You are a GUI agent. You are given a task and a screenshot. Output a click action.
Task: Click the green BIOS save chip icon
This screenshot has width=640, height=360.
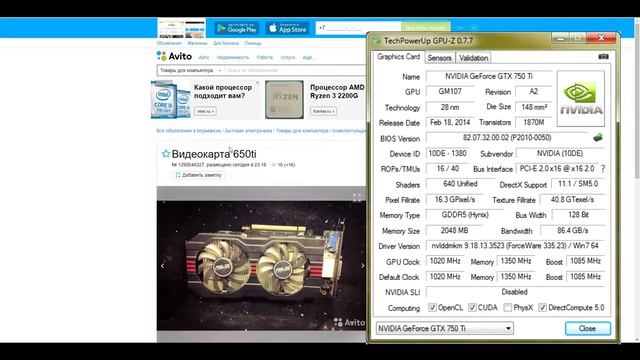(x=598, y=138)
